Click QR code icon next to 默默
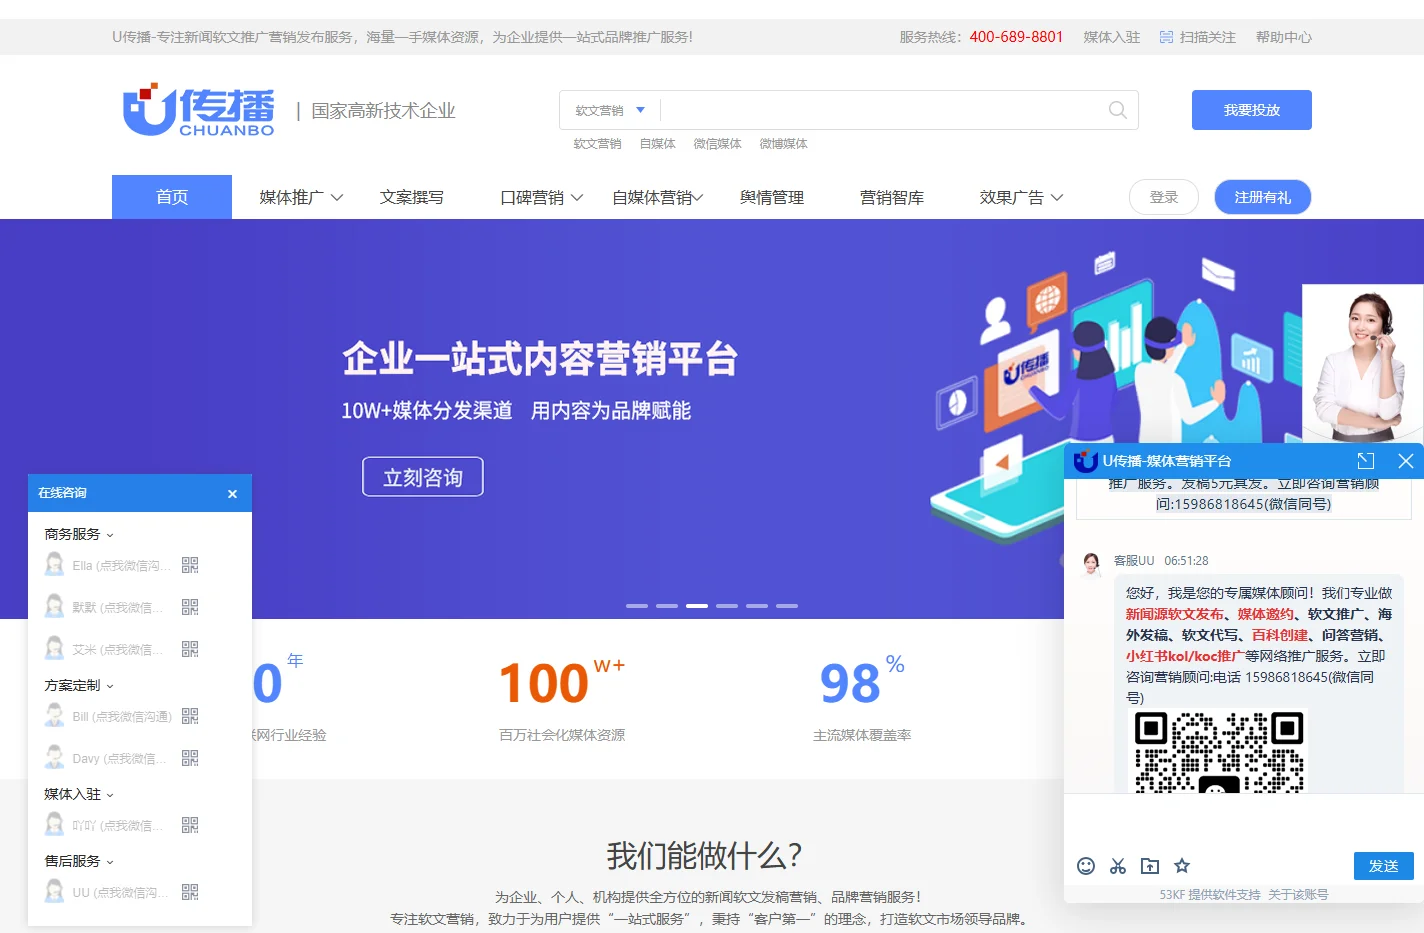The width and height of the screenshot is (1424, 933). pos(190,607)
